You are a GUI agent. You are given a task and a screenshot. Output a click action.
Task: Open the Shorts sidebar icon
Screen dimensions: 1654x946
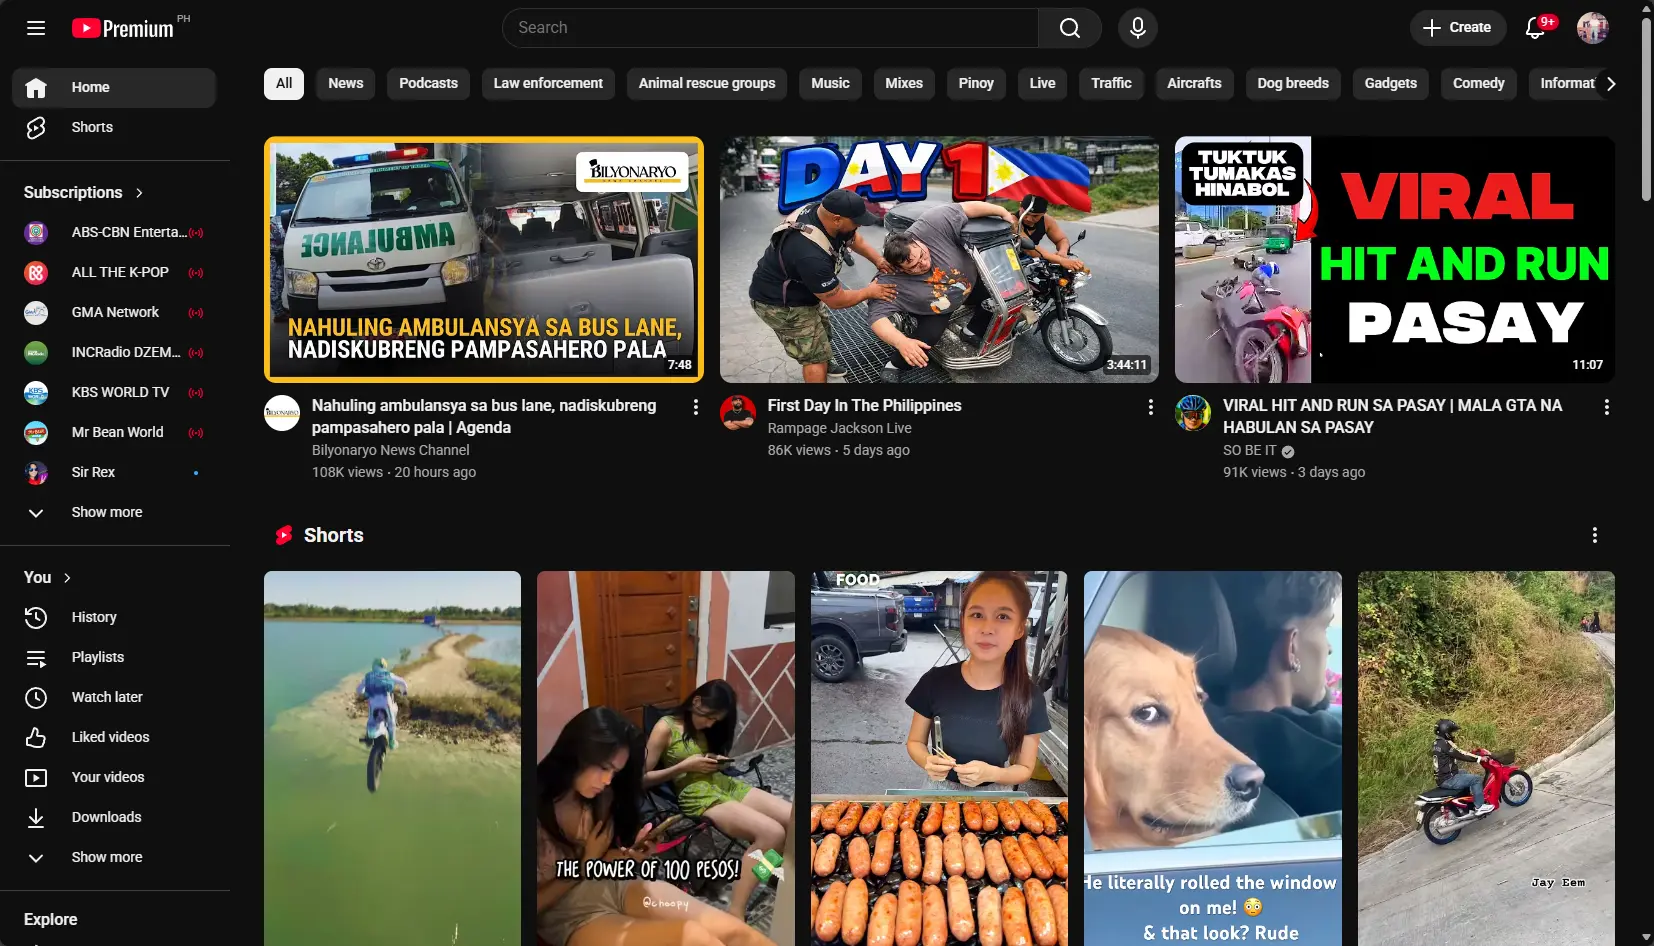[x=36, y=127]
